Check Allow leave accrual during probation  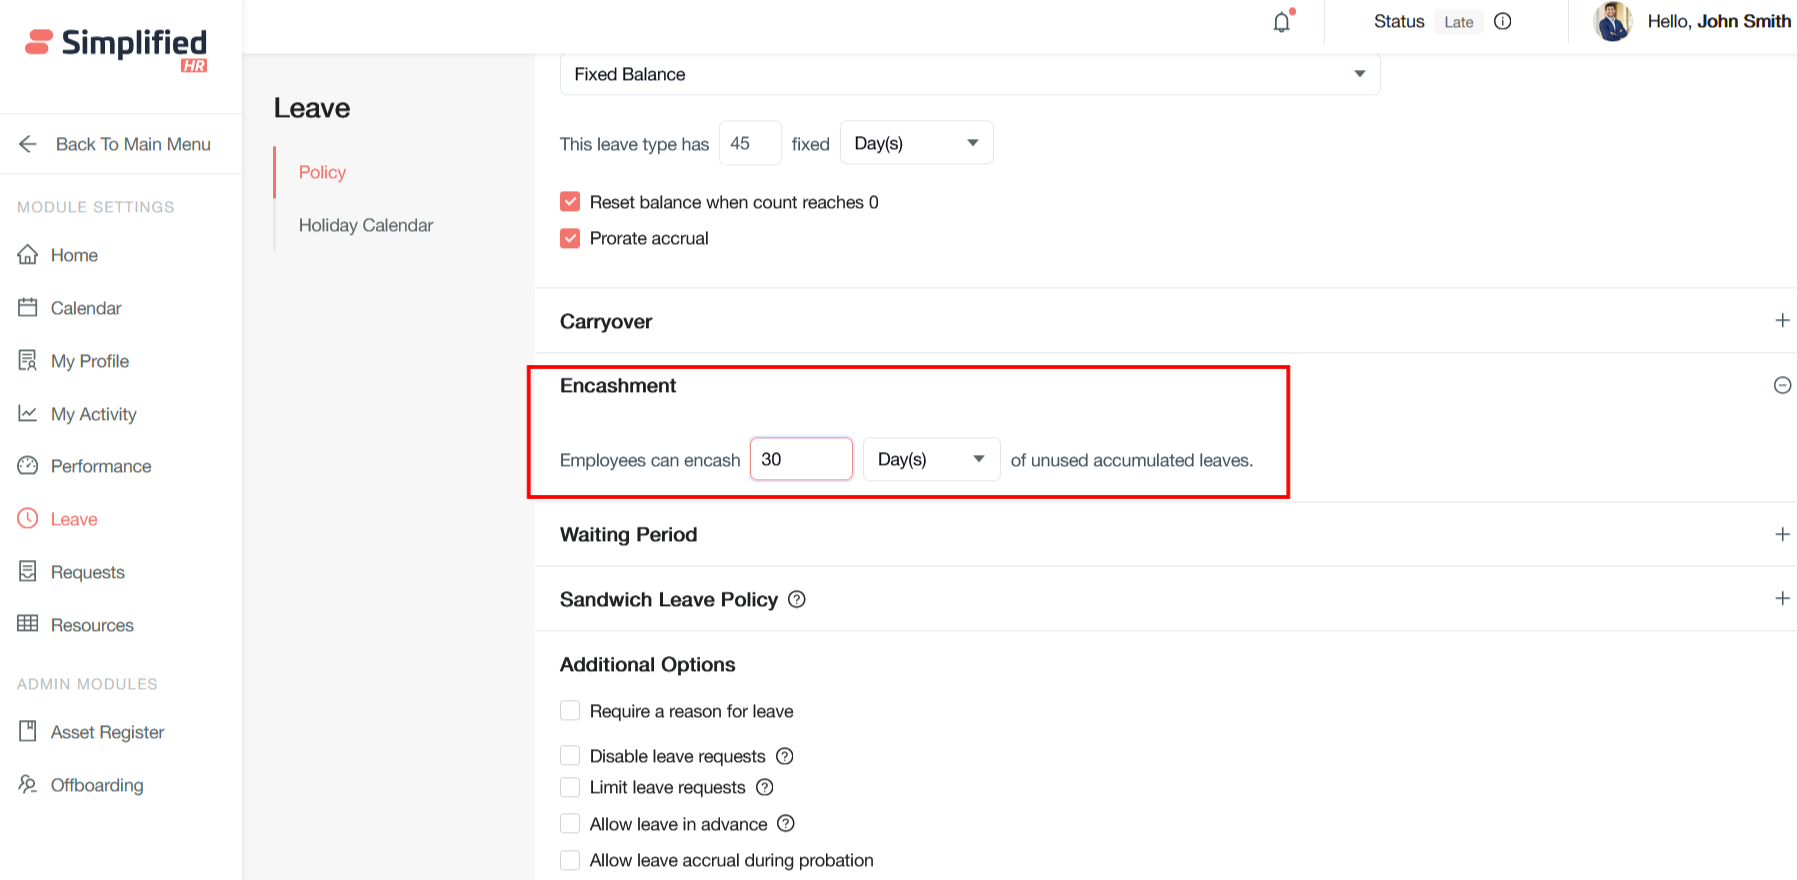pos(570,860)
